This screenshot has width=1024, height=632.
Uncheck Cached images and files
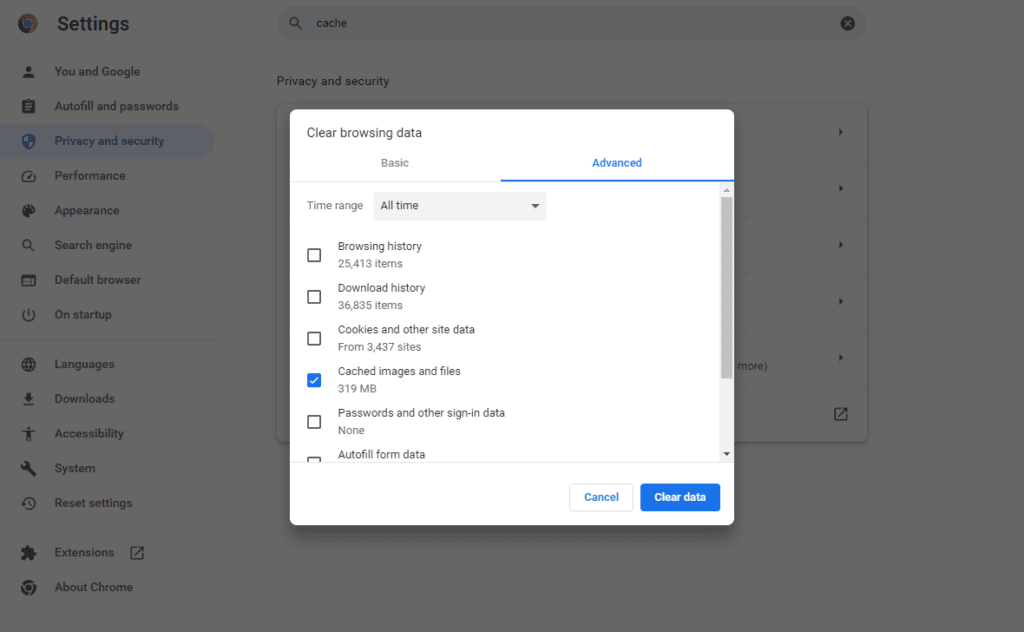coord(314,380)
